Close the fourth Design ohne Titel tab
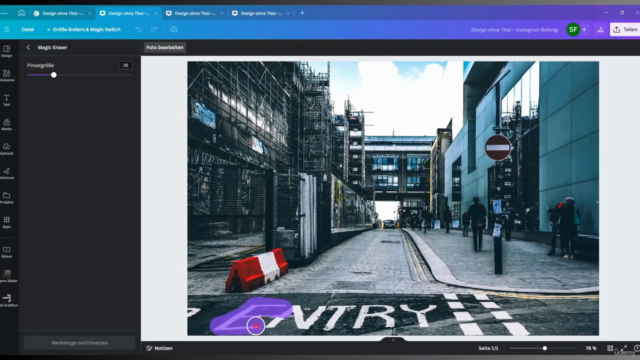Screen dimensions: 640x360 [288, 13]
